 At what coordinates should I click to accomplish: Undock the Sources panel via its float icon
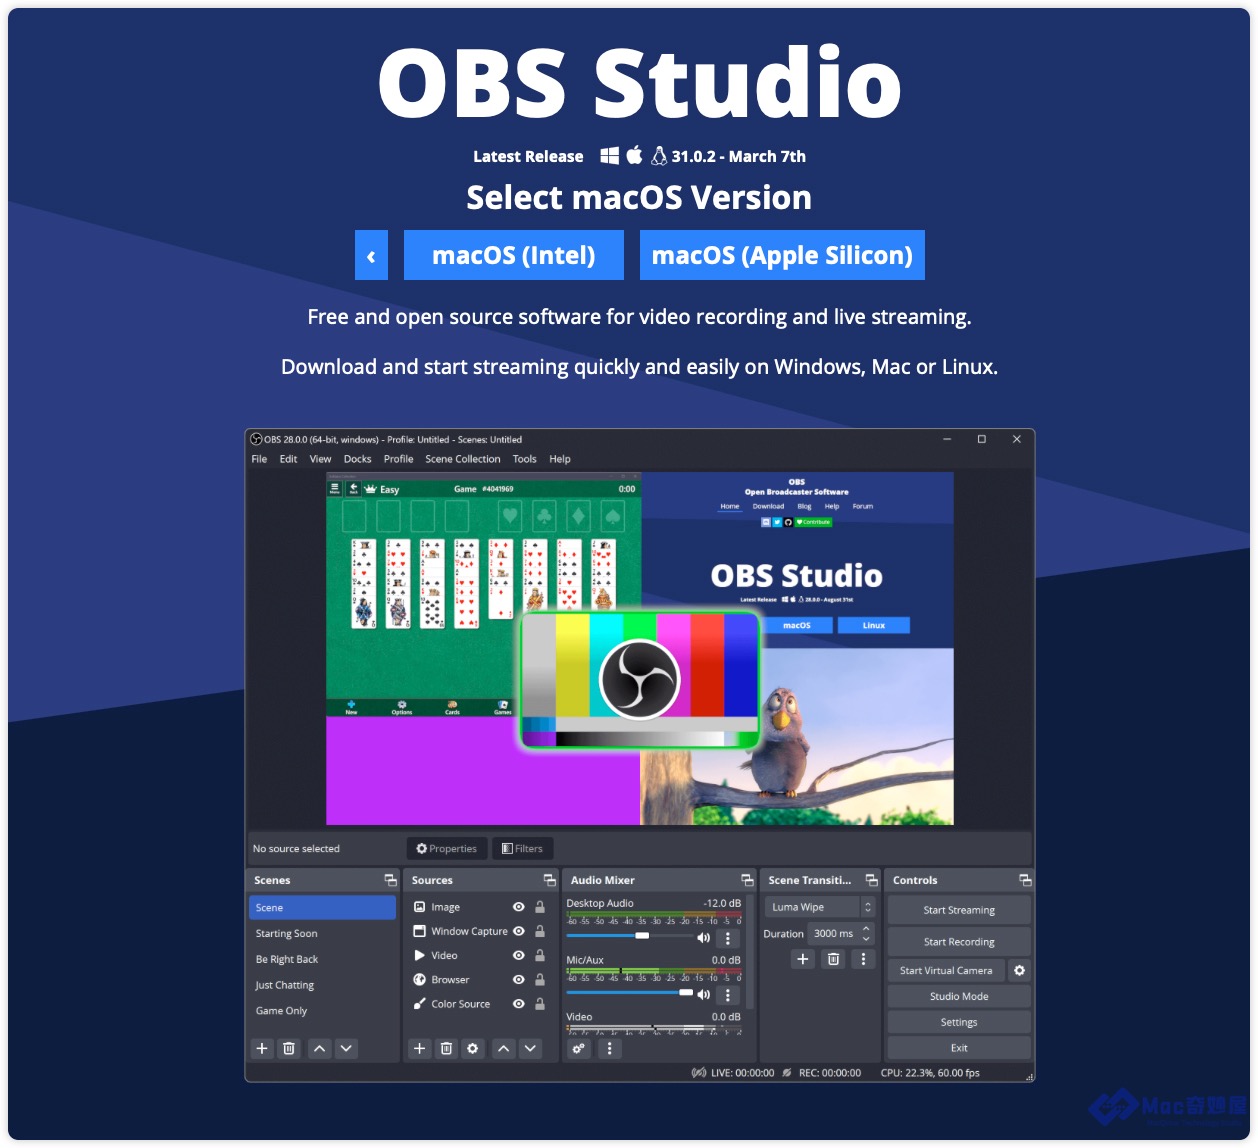click(x=549, y=880)
